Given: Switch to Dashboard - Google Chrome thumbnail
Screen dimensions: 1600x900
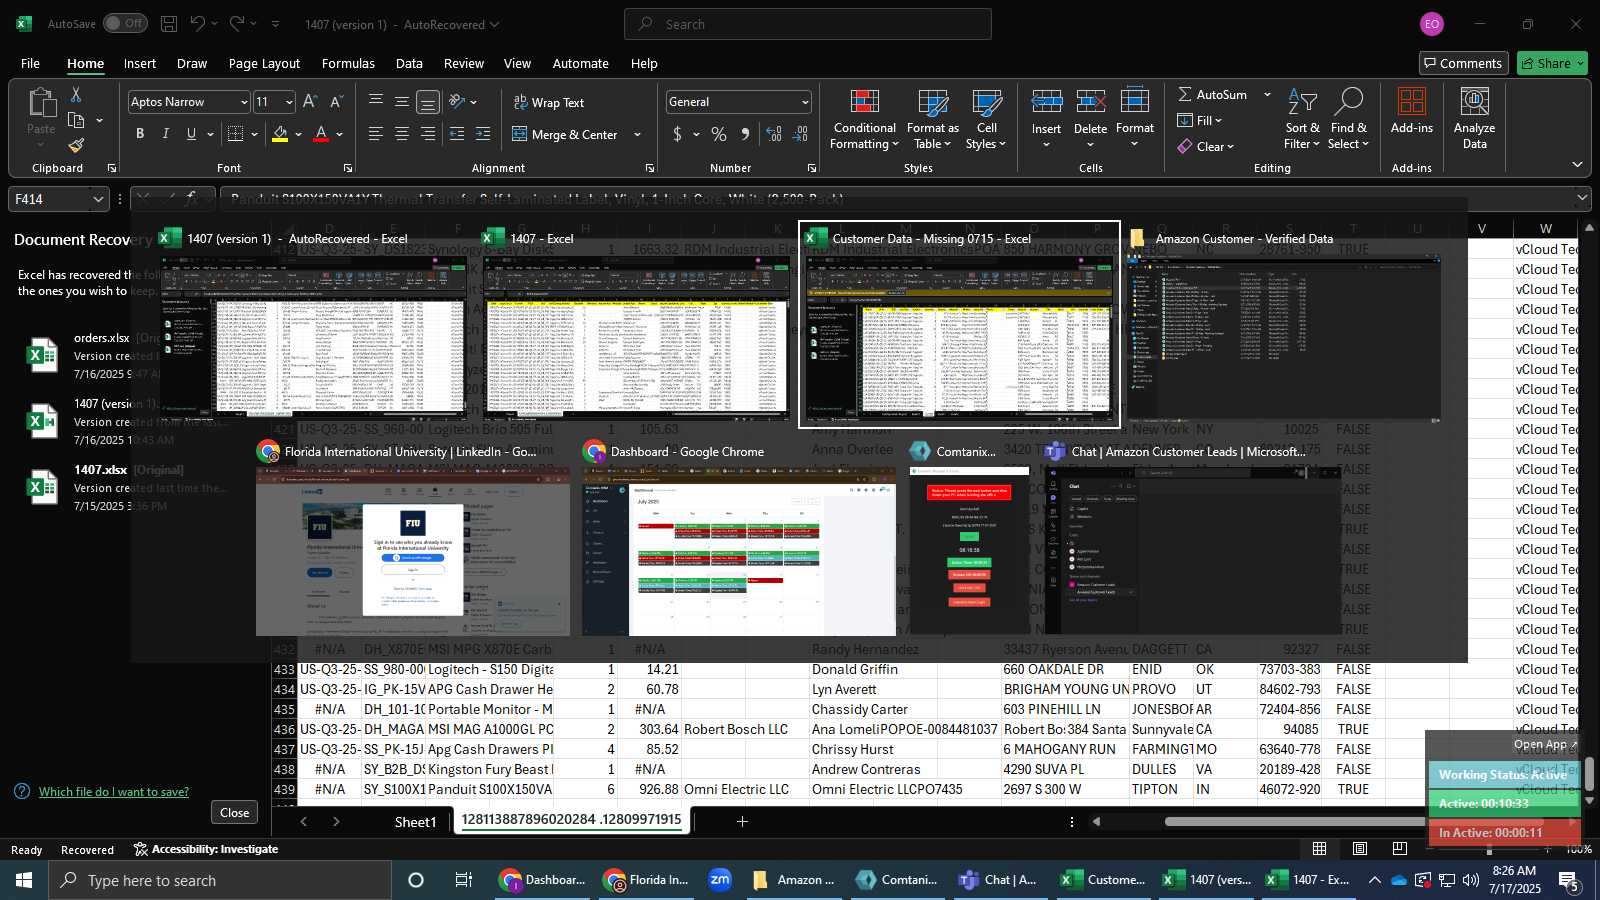Looking at the screenshot, I should point(739,539).
